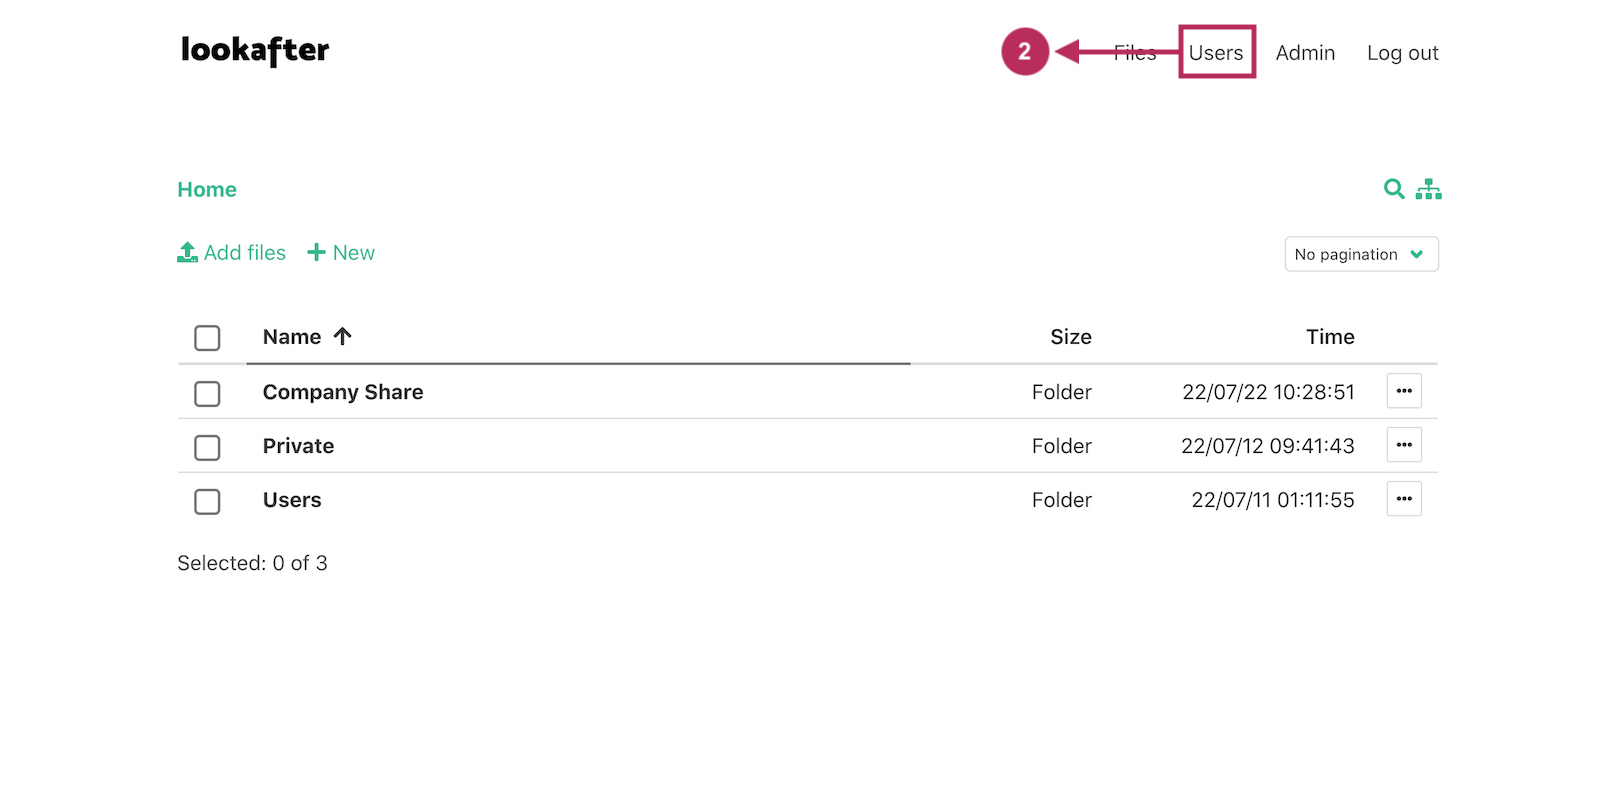
Task: Click the Name sort arrow
Action: point(343,337)
